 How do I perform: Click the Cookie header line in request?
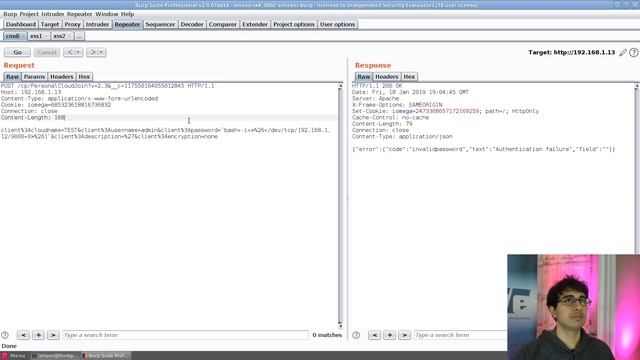click(56, 105)
